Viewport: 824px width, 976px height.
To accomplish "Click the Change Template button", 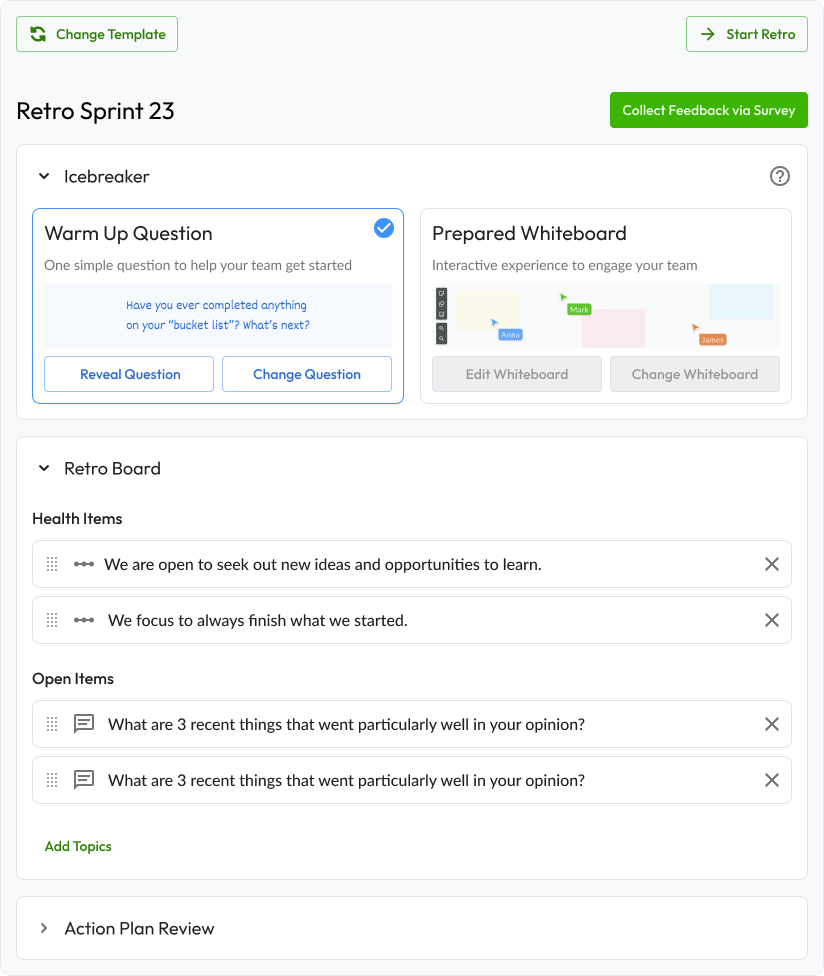I will pos(97,34).
